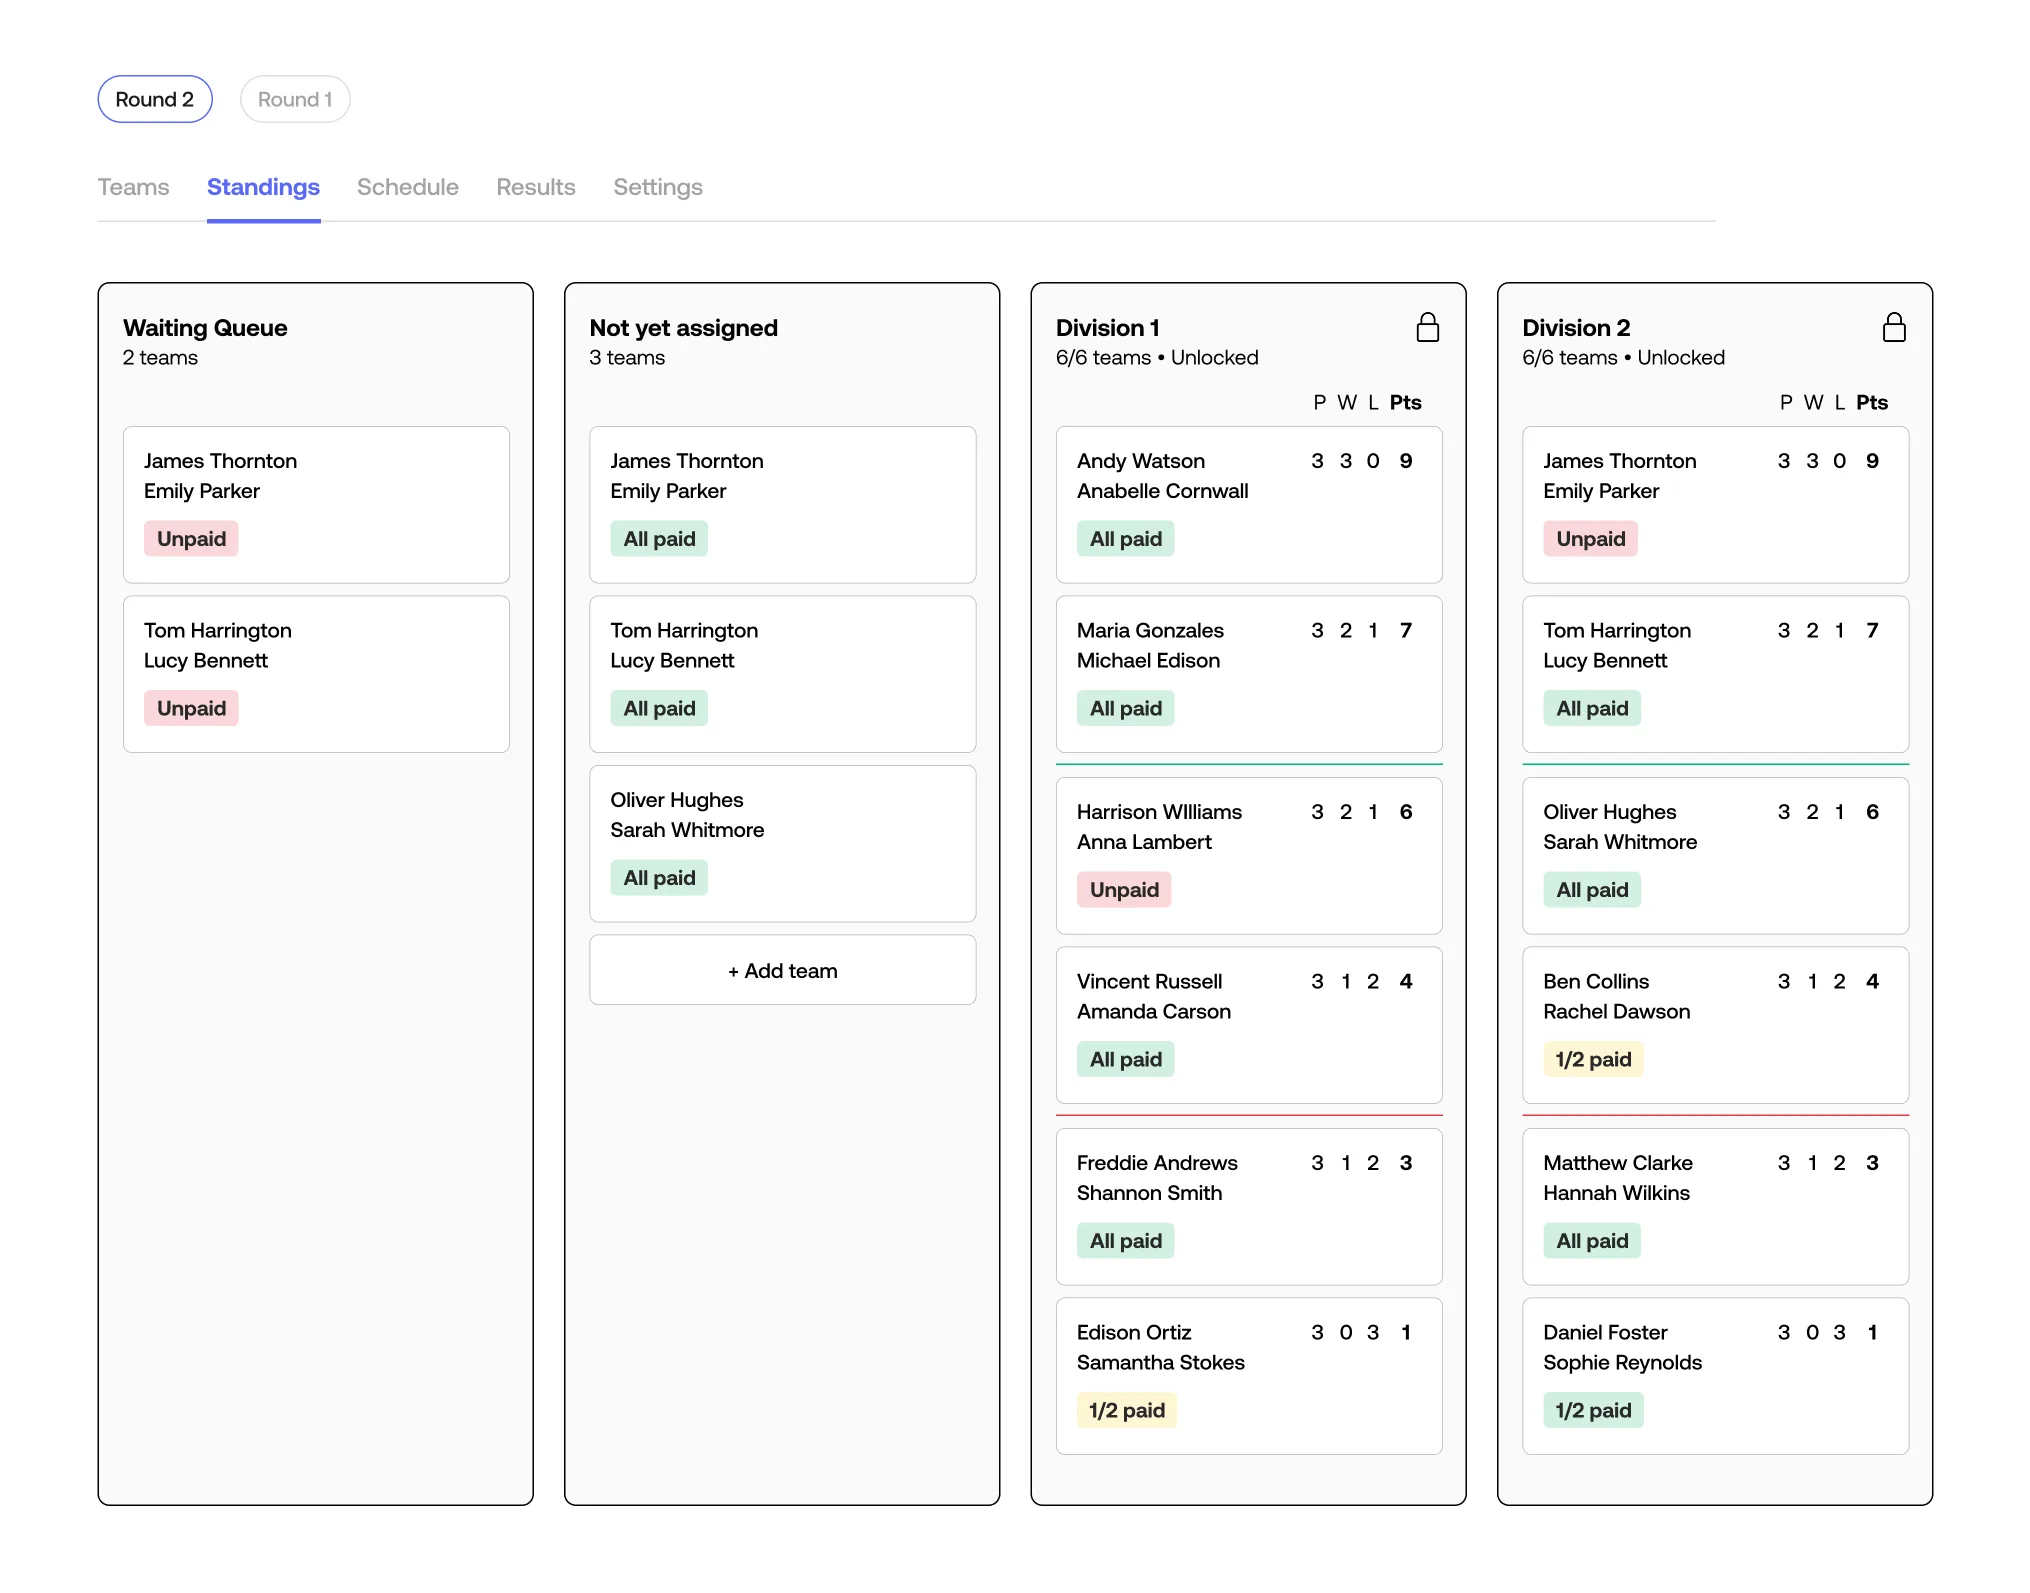Toggle the Division 1 lock icon
This screenshot has width=2030, height=1593.
[x=1427, y=328]
